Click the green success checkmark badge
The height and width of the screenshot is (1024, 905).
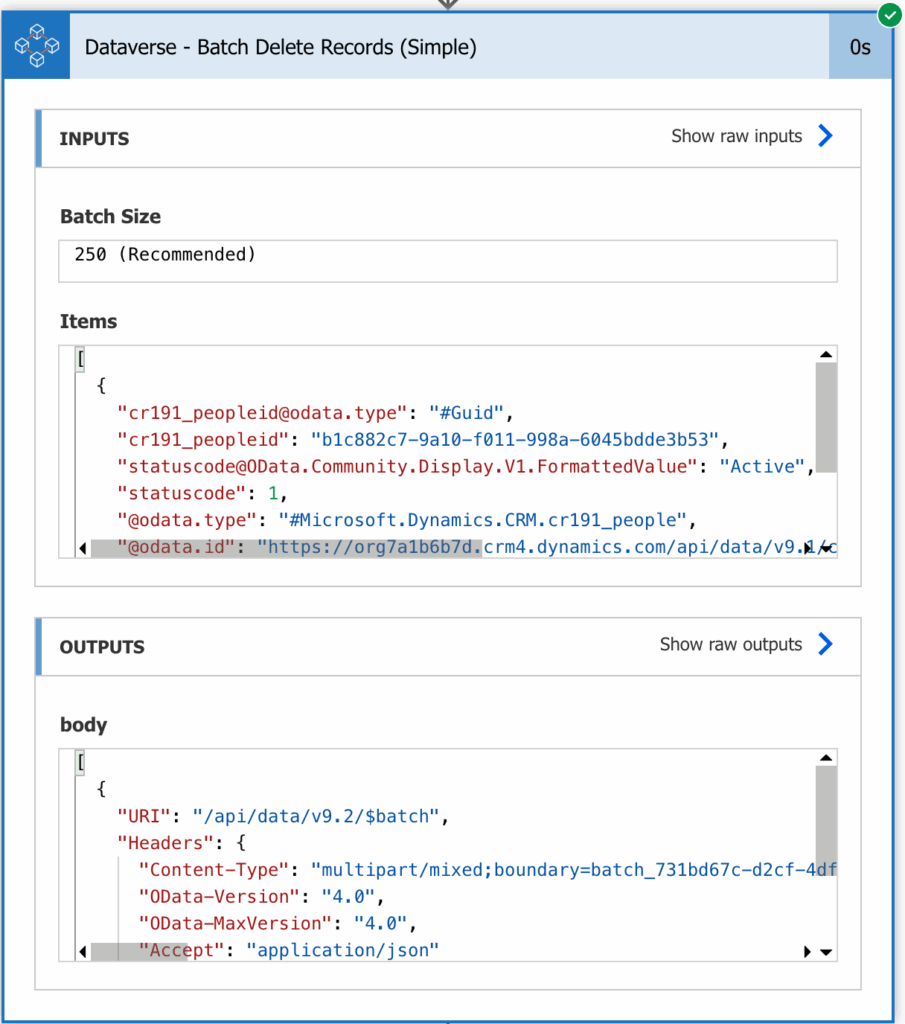click(890, 14)
